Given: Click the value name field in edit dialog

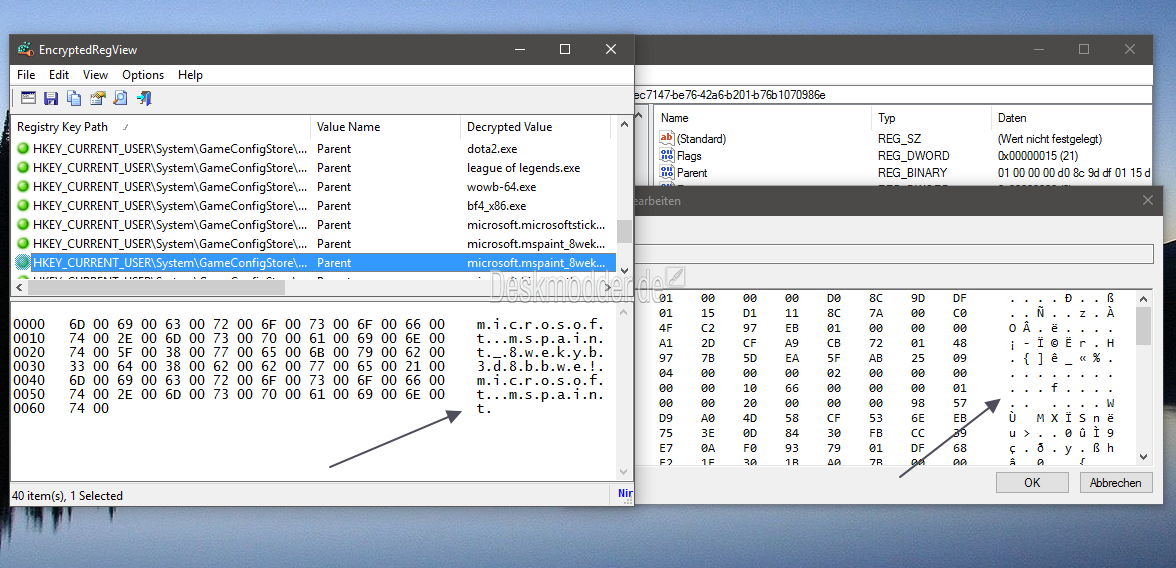Looking at the screenshot, I should point(892,254).
